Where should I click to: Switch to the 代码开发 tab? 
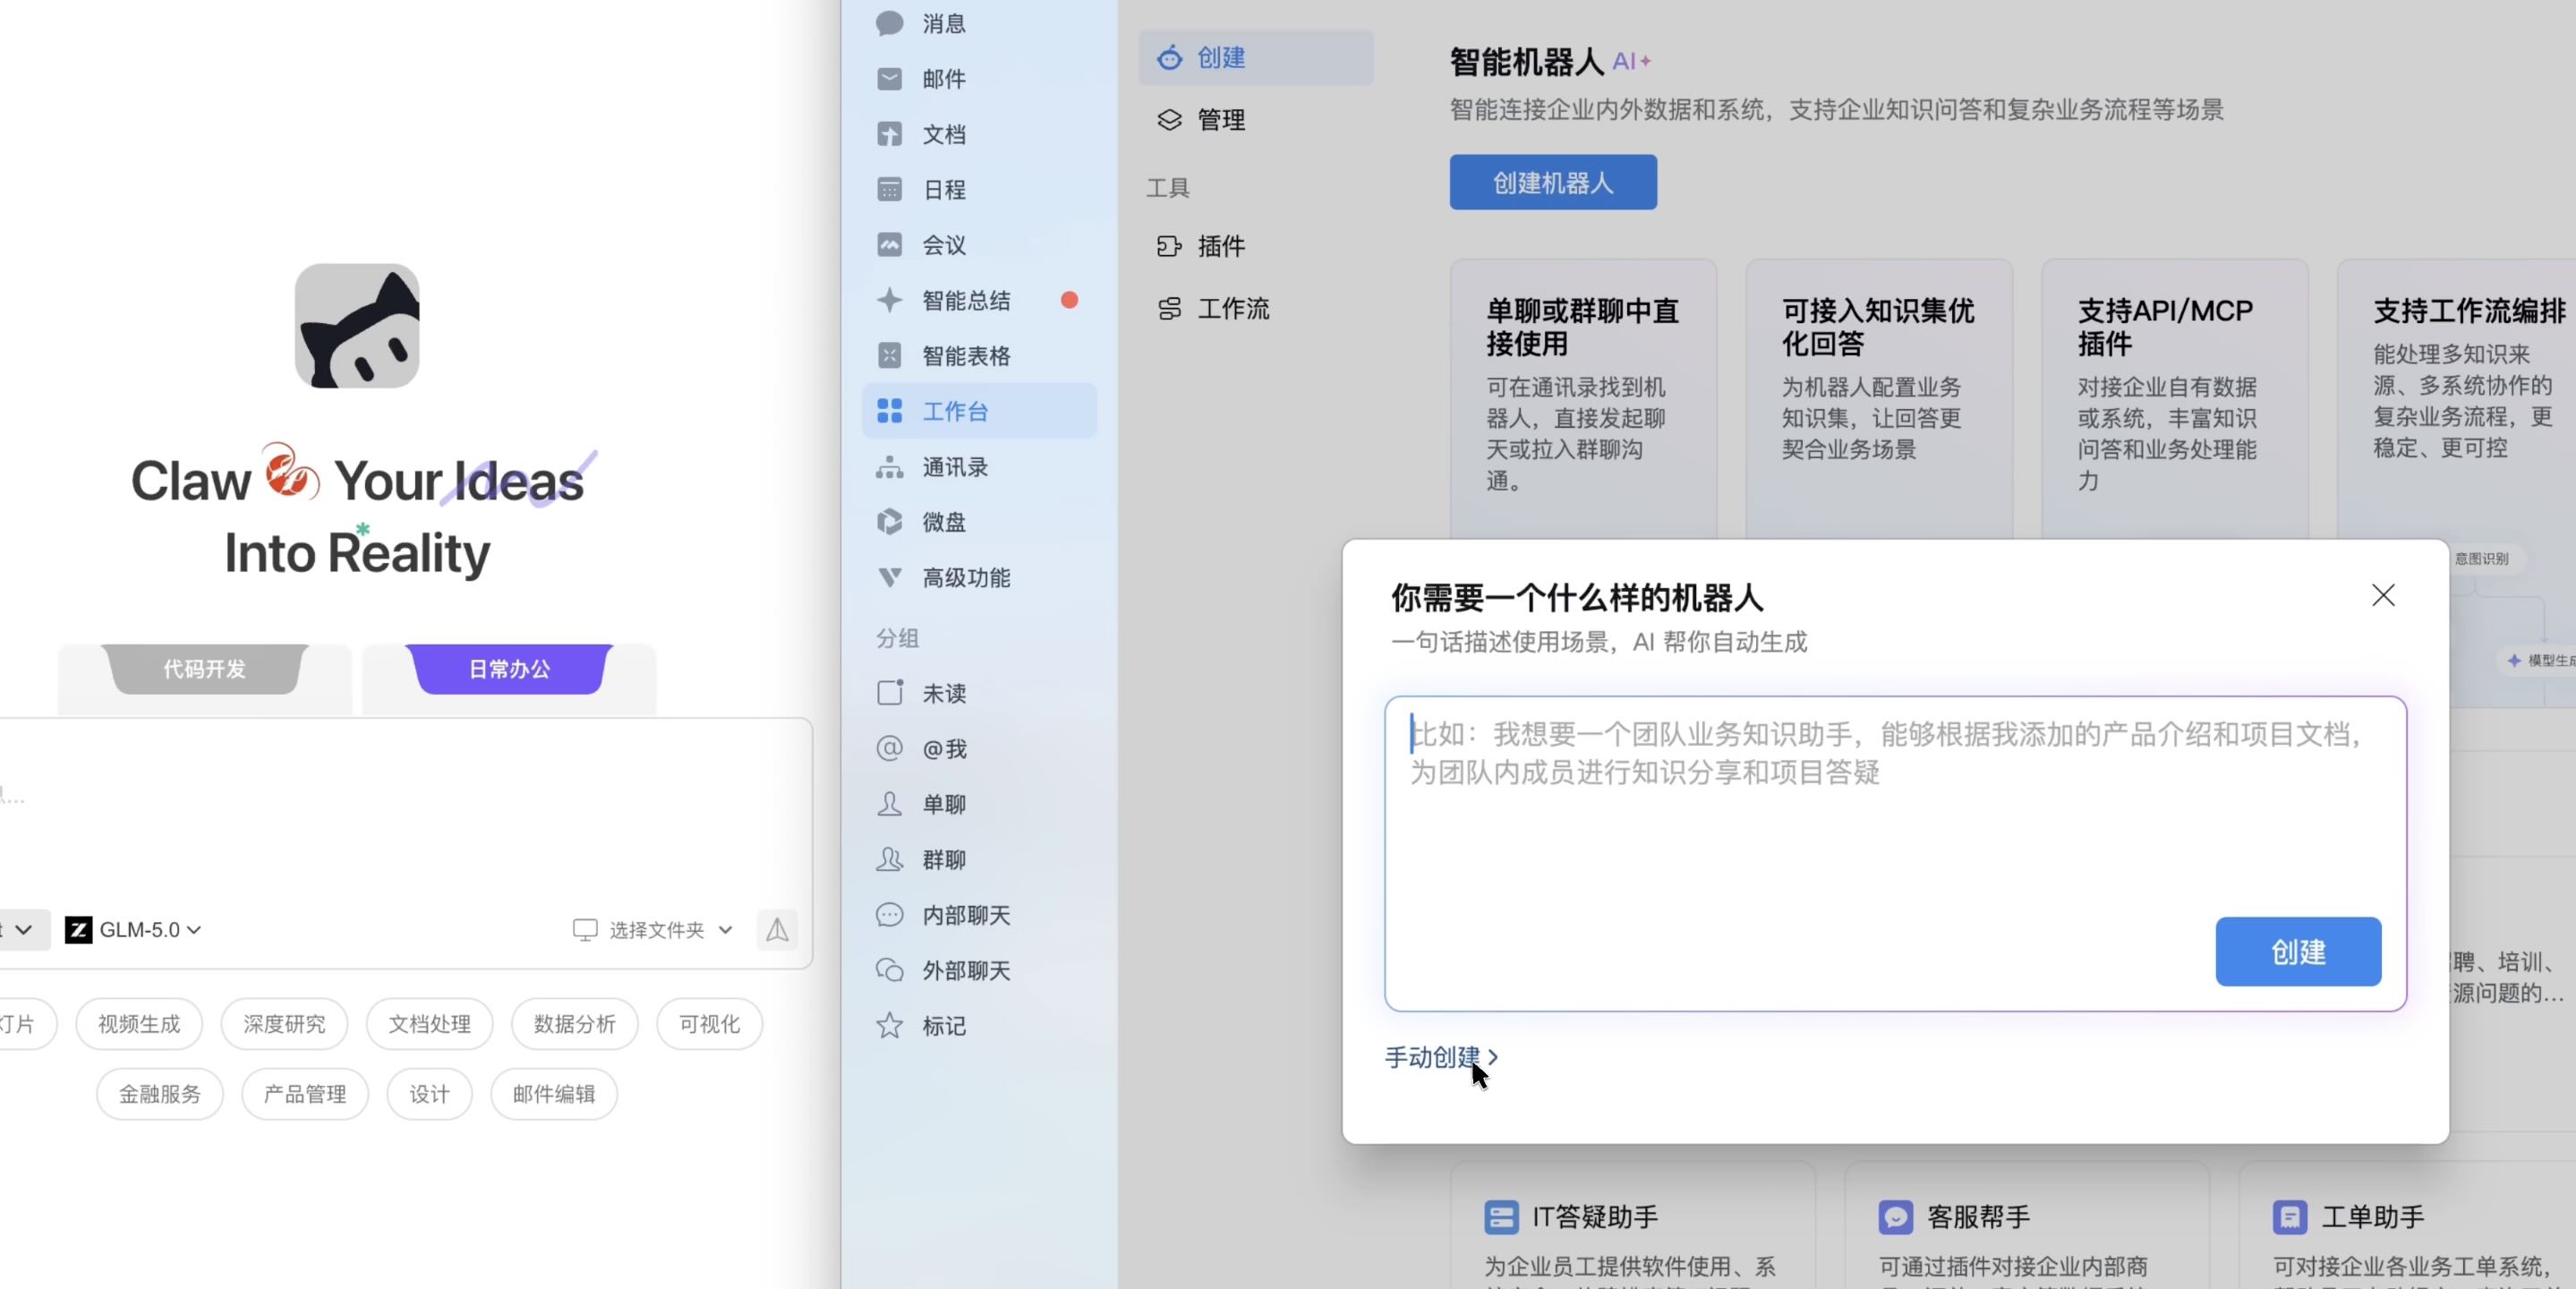pyautogui.click(x=205, y=669)
